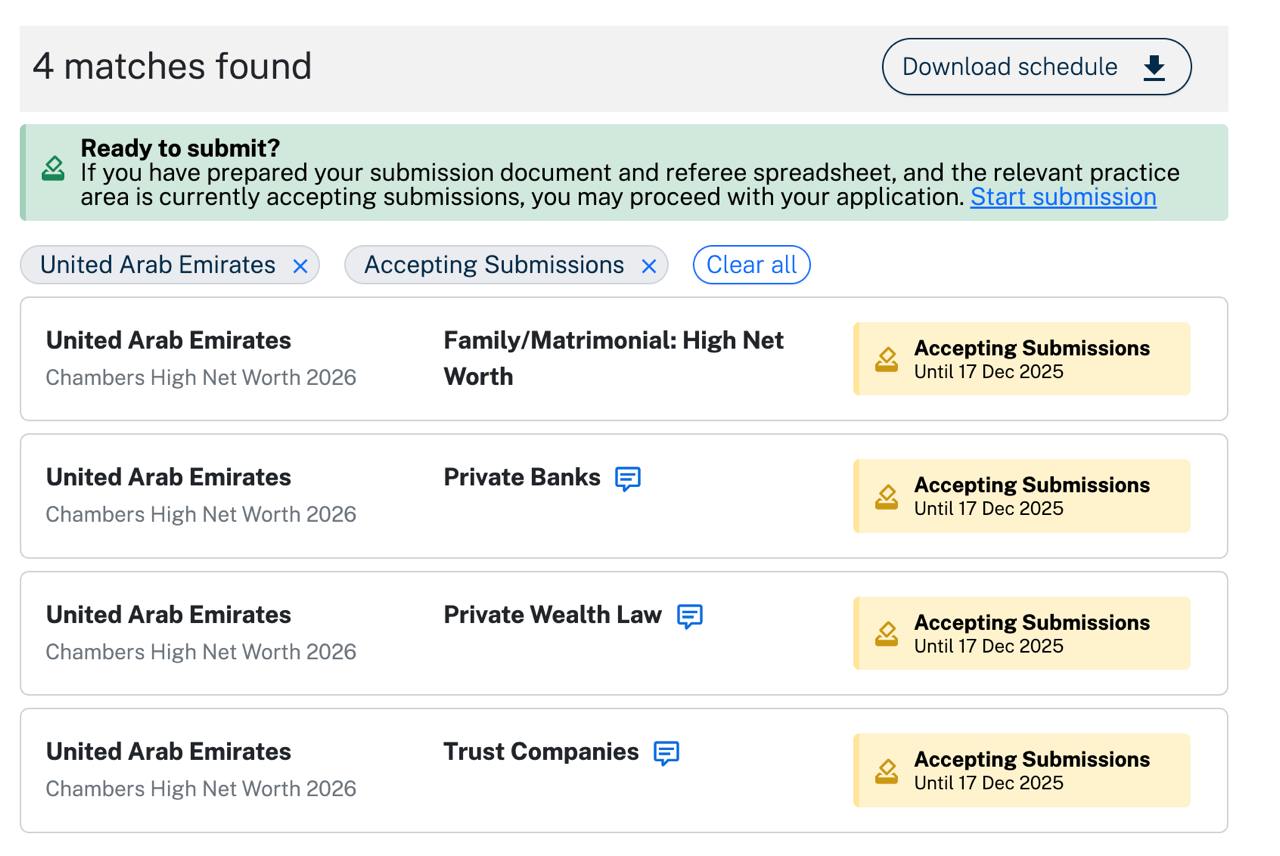1280x856 pixels.
Task: Click the green submission icon in the banner
Action: 53,168
